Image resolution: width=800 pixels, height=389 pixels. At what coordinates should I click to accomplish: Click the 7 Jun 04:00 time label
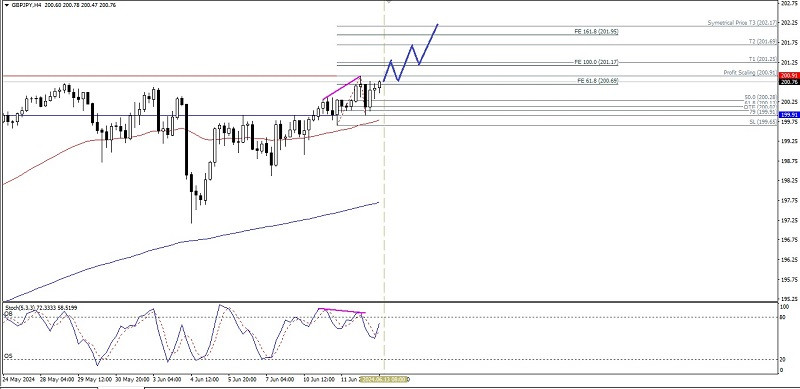280,380
